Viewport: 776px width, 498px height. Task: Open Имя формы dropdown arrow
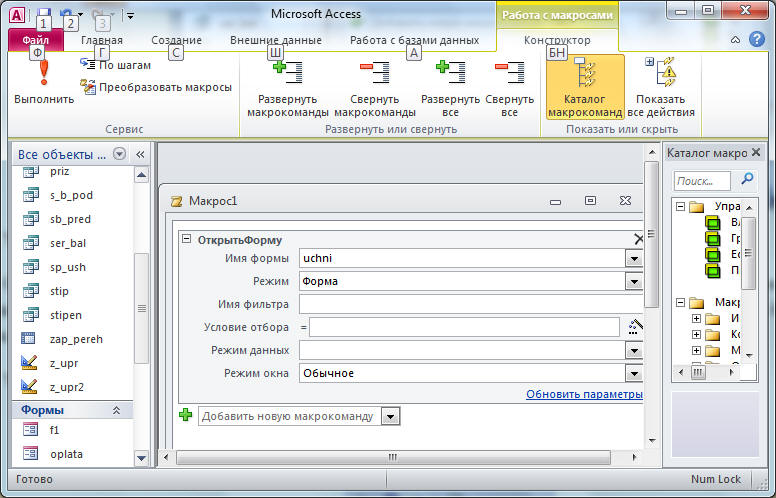pyautogui.click(x=634, y=258)
